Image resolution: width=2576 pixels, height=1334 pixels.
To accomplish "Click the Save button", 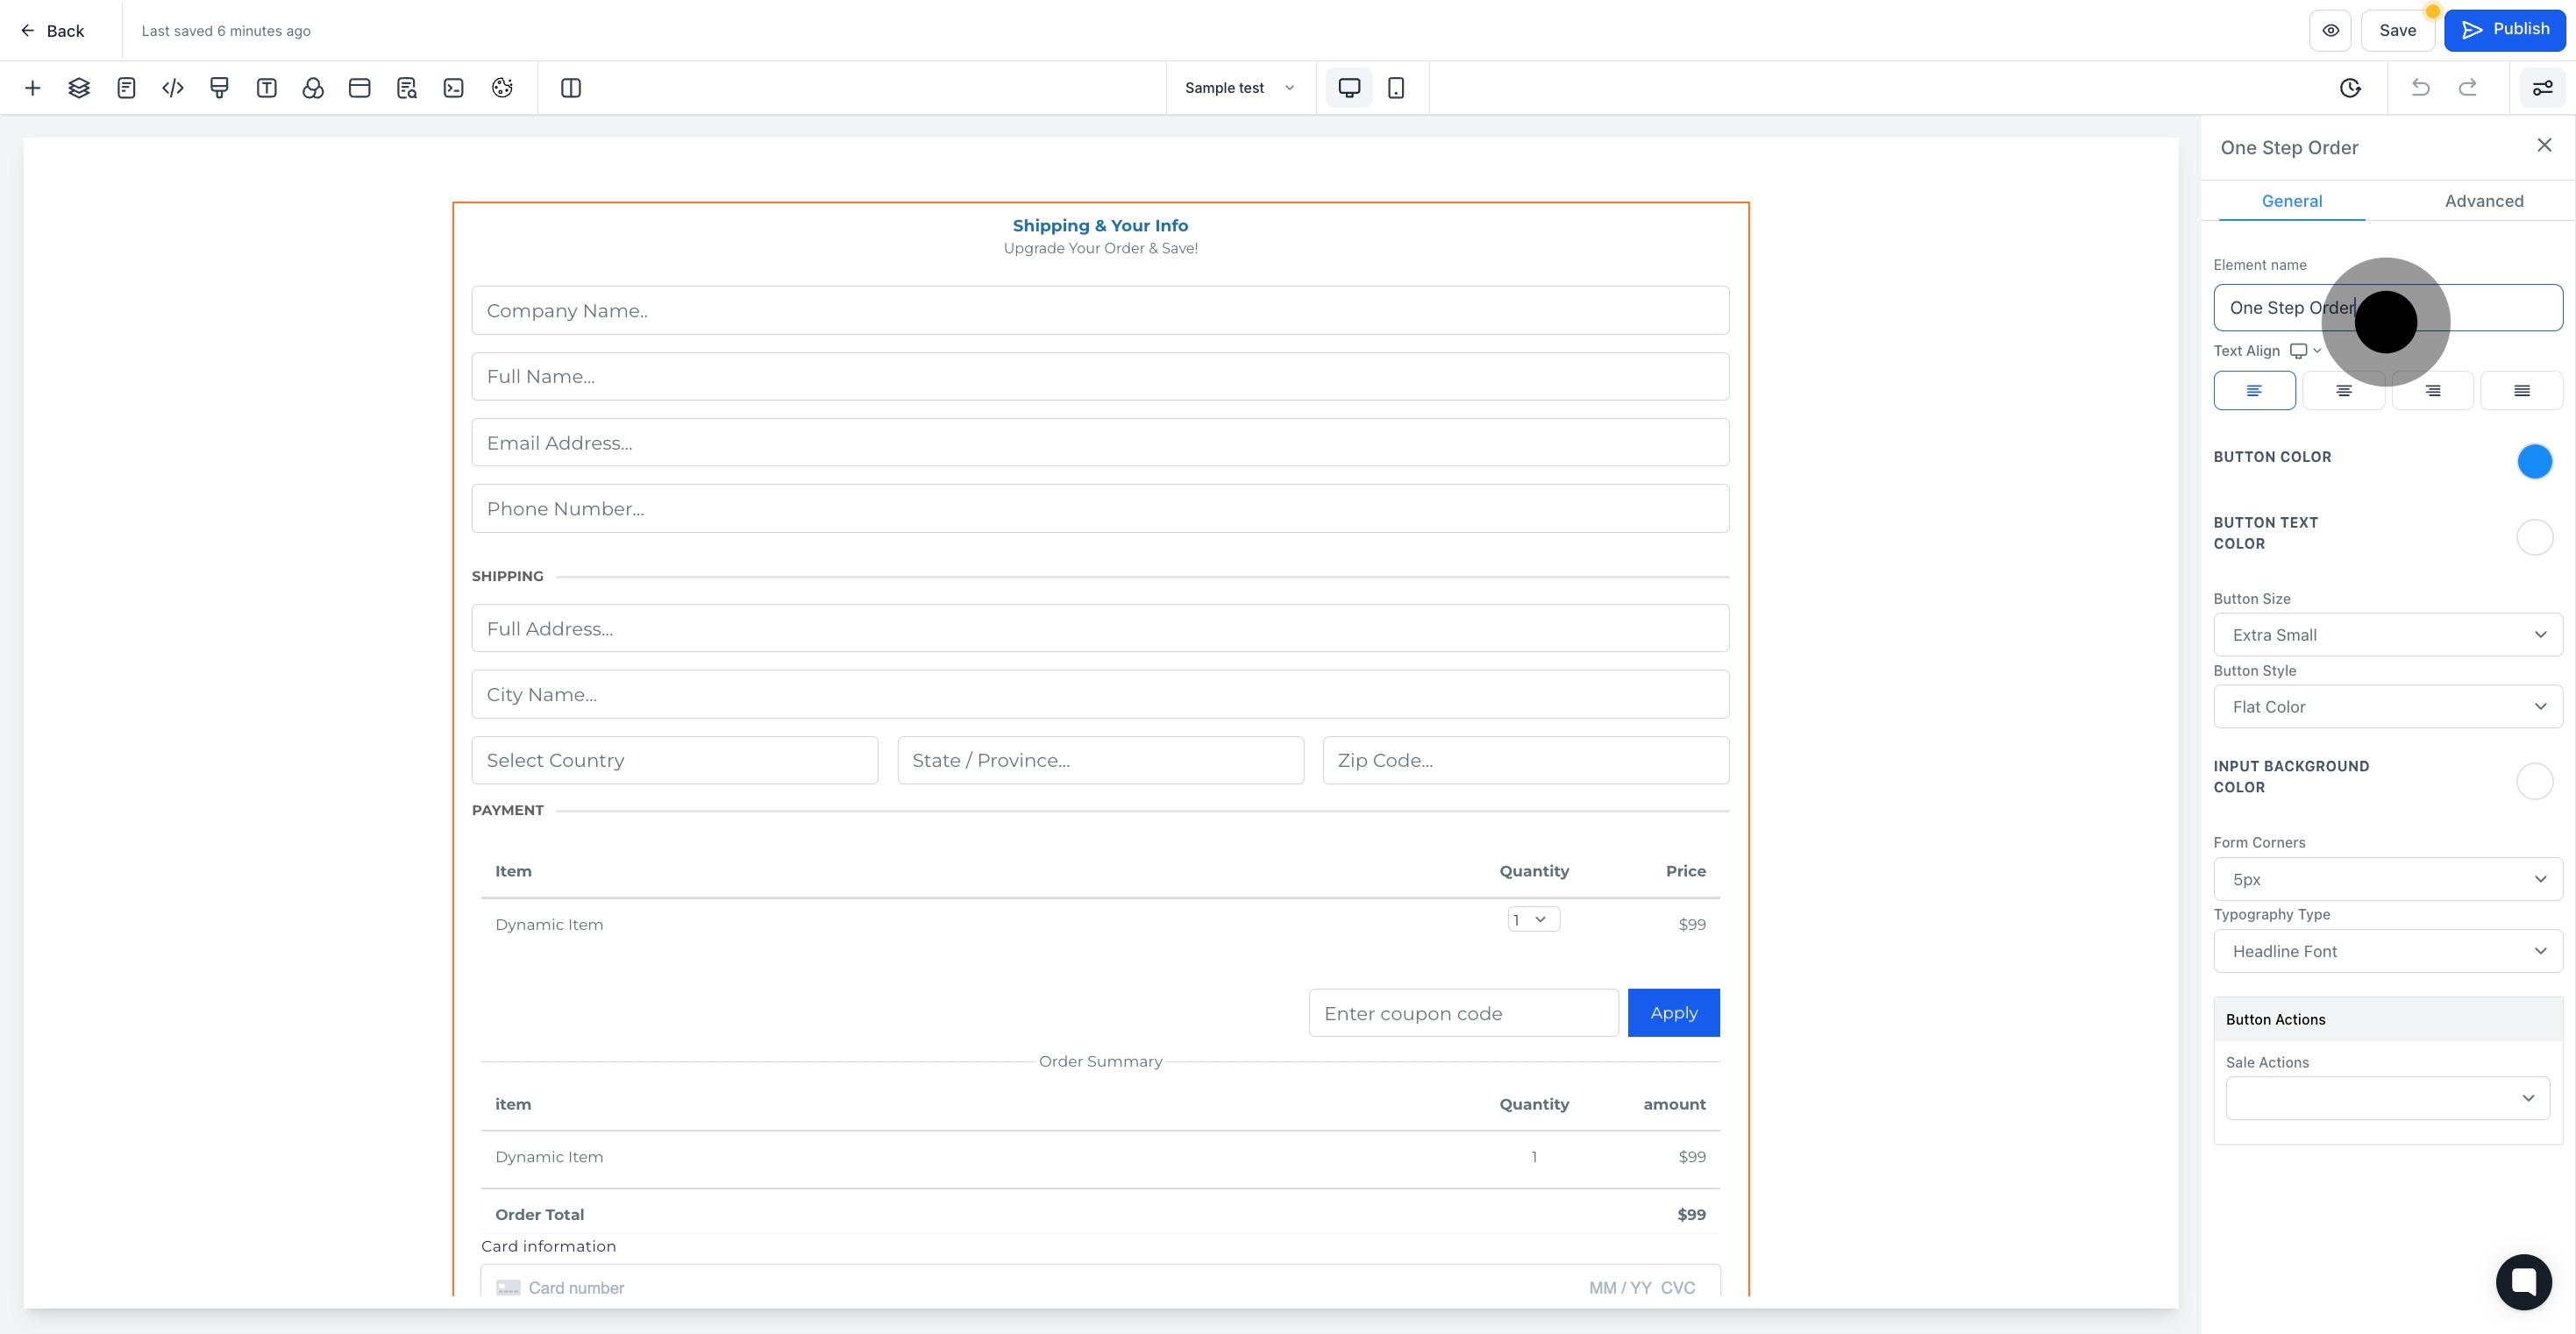I will point(2397,30).
